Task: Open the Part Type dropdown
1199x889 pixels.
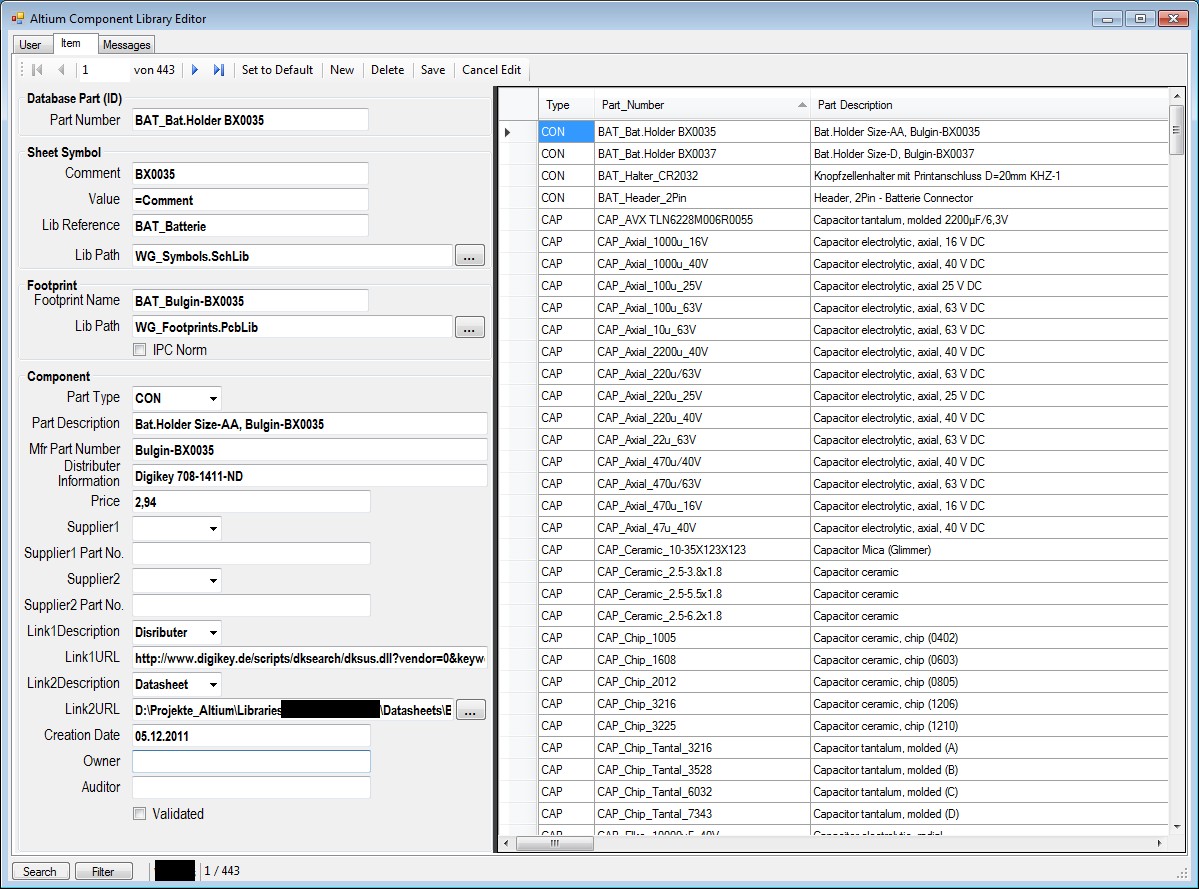Action: pyautogui.click(x=213, y=398)
